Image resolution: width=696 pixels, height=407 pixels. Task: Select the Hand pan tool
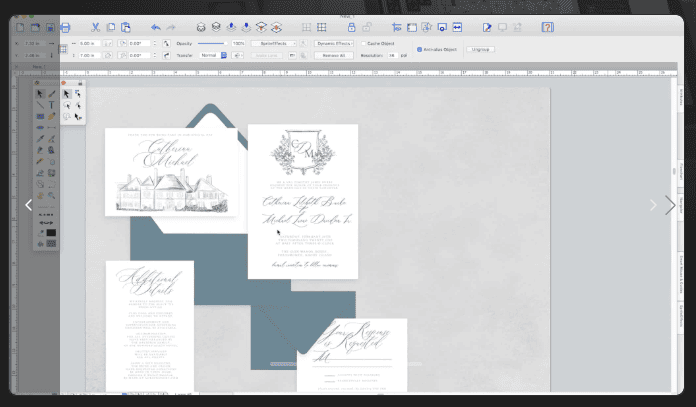pos(40,195)
